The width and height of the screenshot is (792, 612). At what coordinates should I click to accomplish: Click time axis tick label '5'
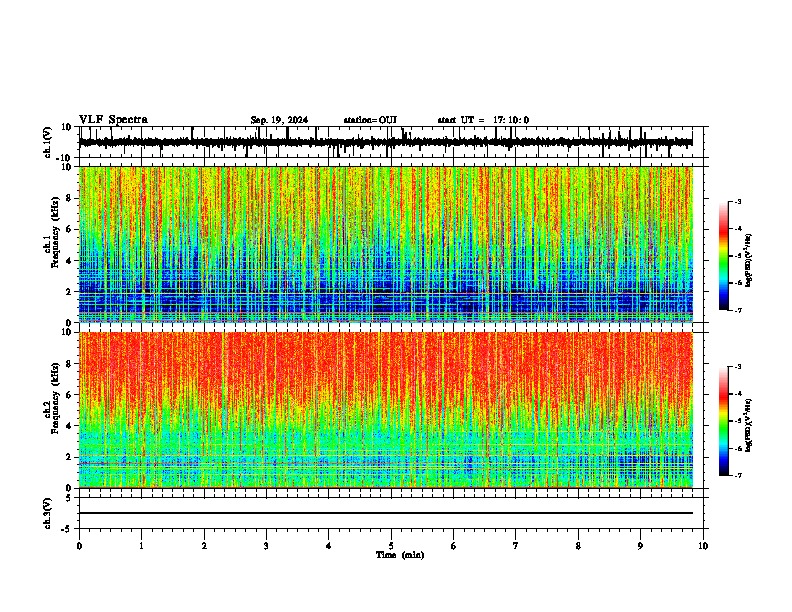coord(391,546)
